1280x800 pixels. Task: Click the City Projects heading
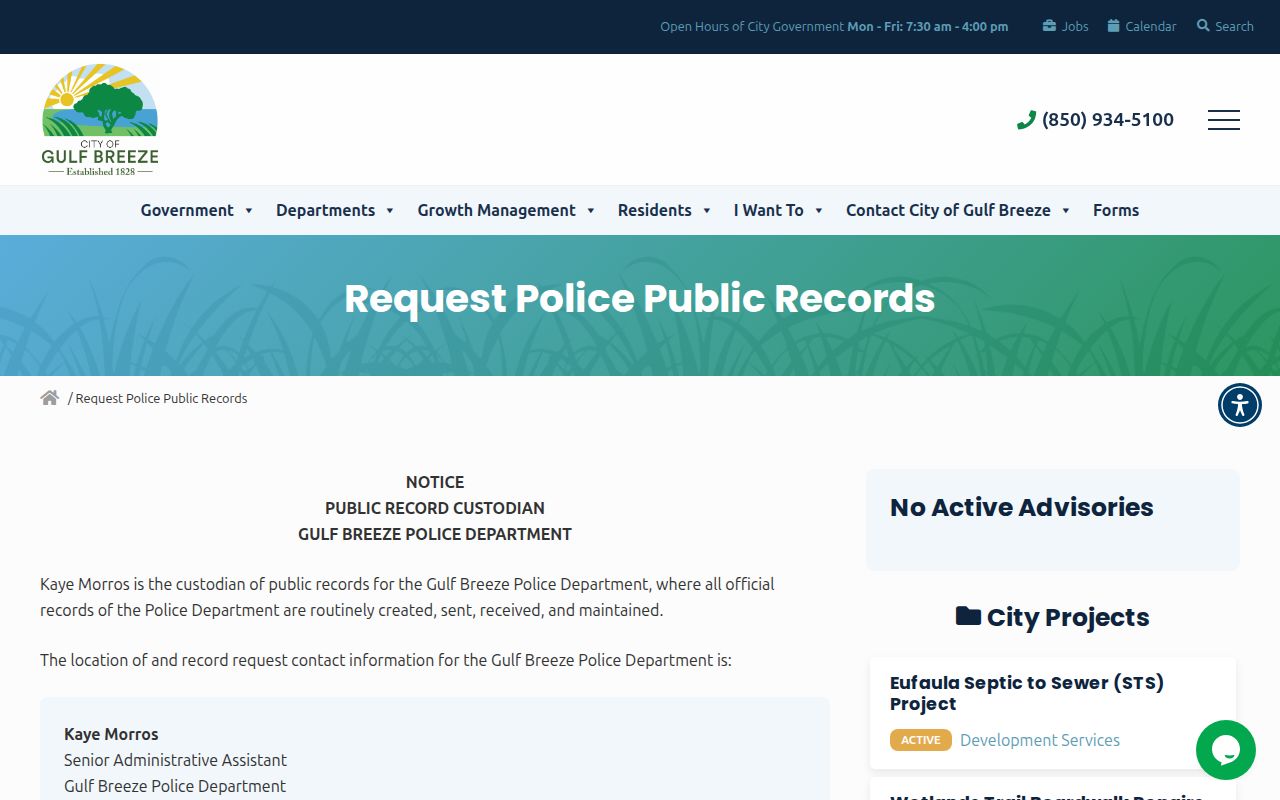coord(1068,617)
